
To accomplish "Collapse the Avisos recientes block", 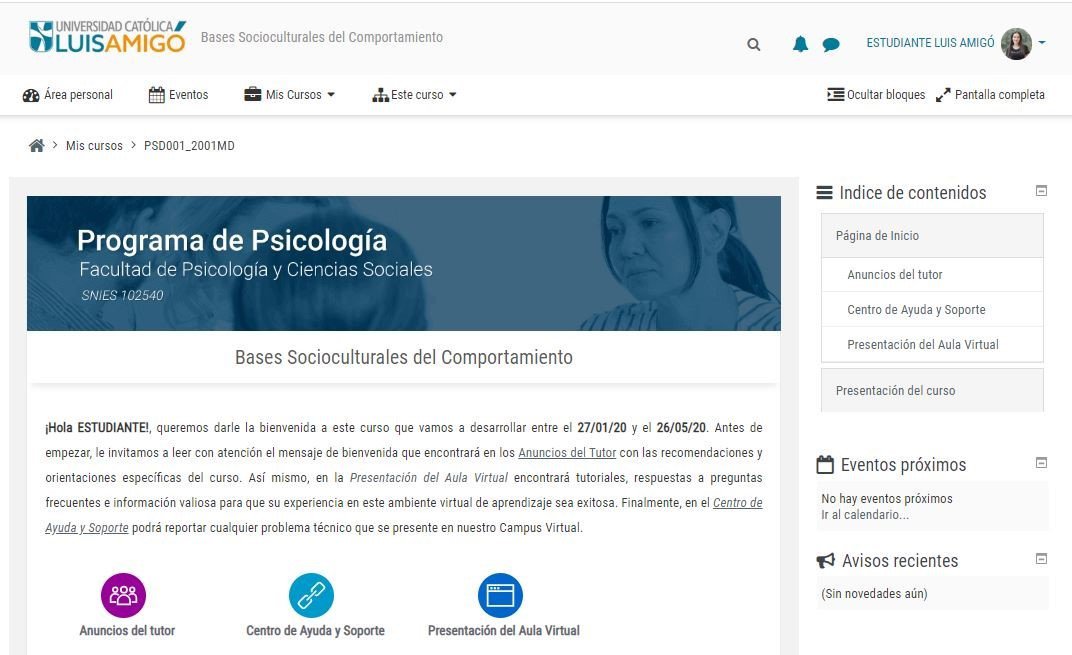I will point(1041,559).
